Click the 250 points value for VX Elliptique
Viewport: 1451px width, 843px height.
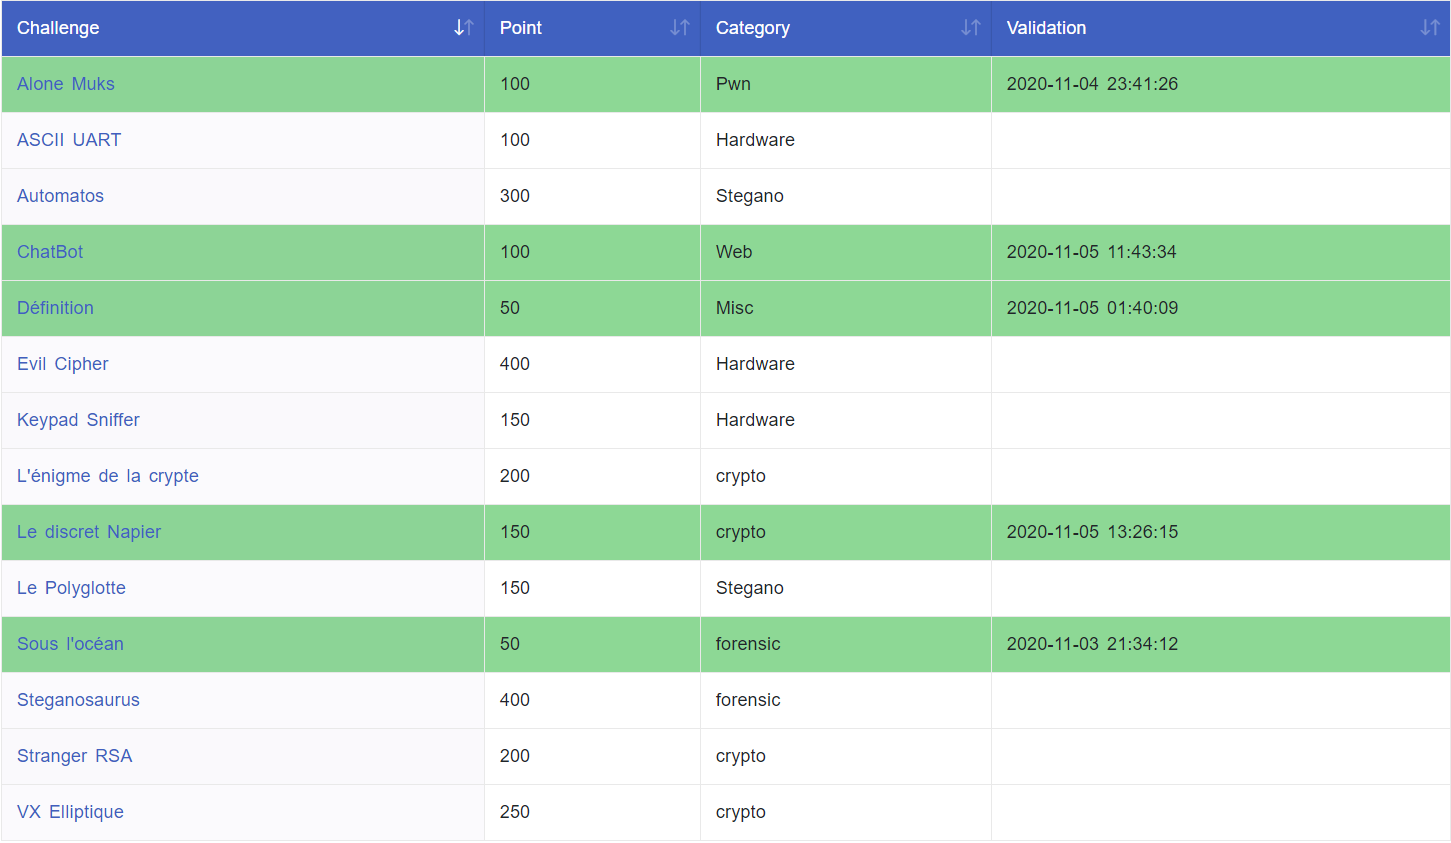pyautogui.click(x=515, y=812)
